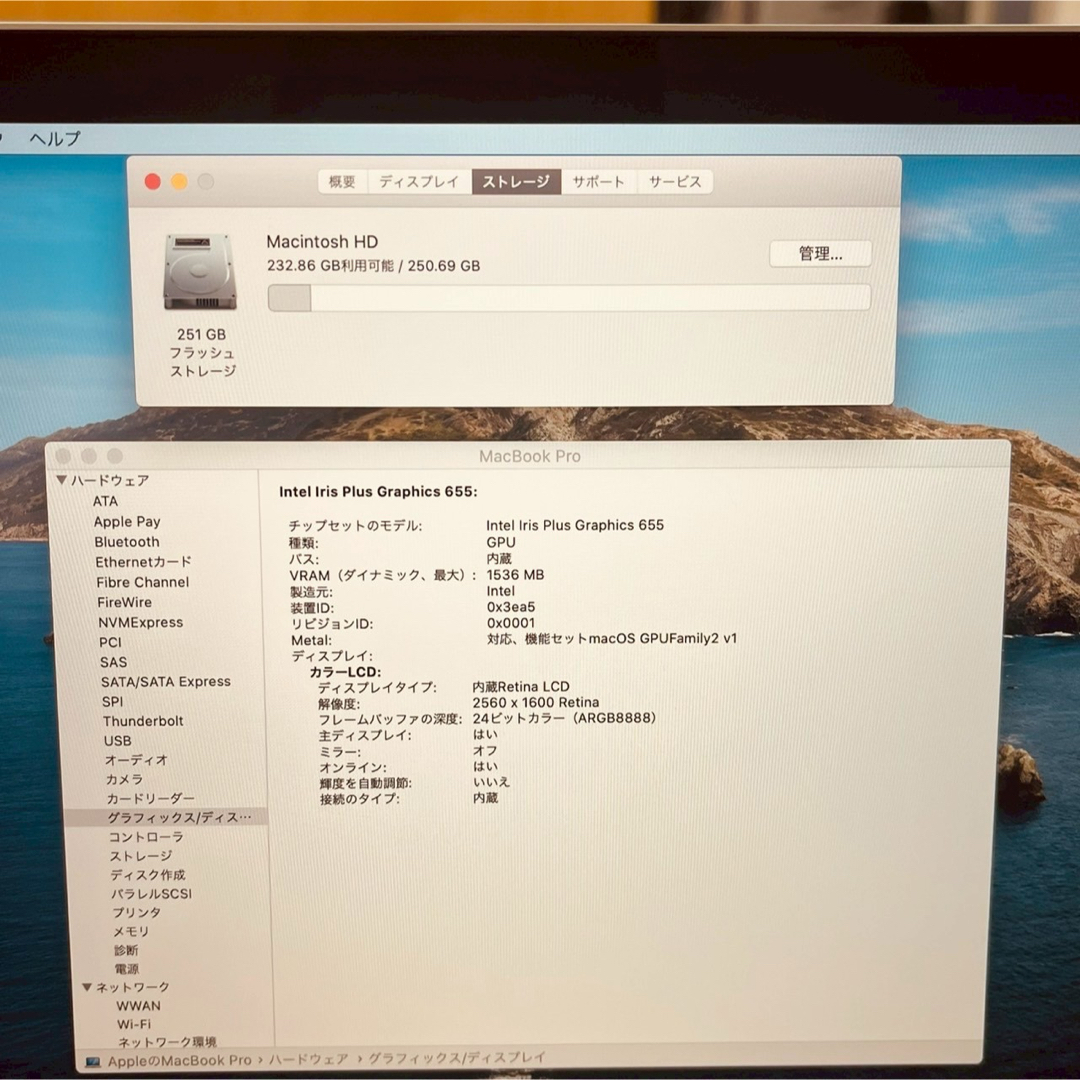This screenshot has width=1080, height=1080.
Task: Select the ストレージ tab
Action: tap(516, 182)
